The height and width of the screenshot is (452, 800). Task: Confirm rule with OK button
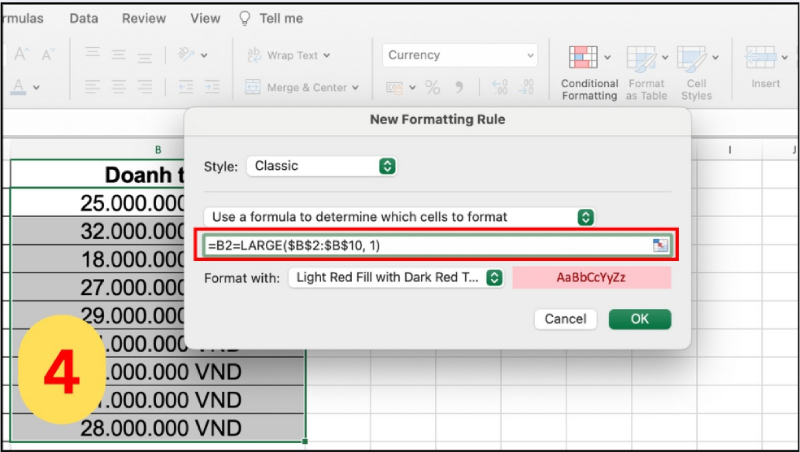[640, 319]
